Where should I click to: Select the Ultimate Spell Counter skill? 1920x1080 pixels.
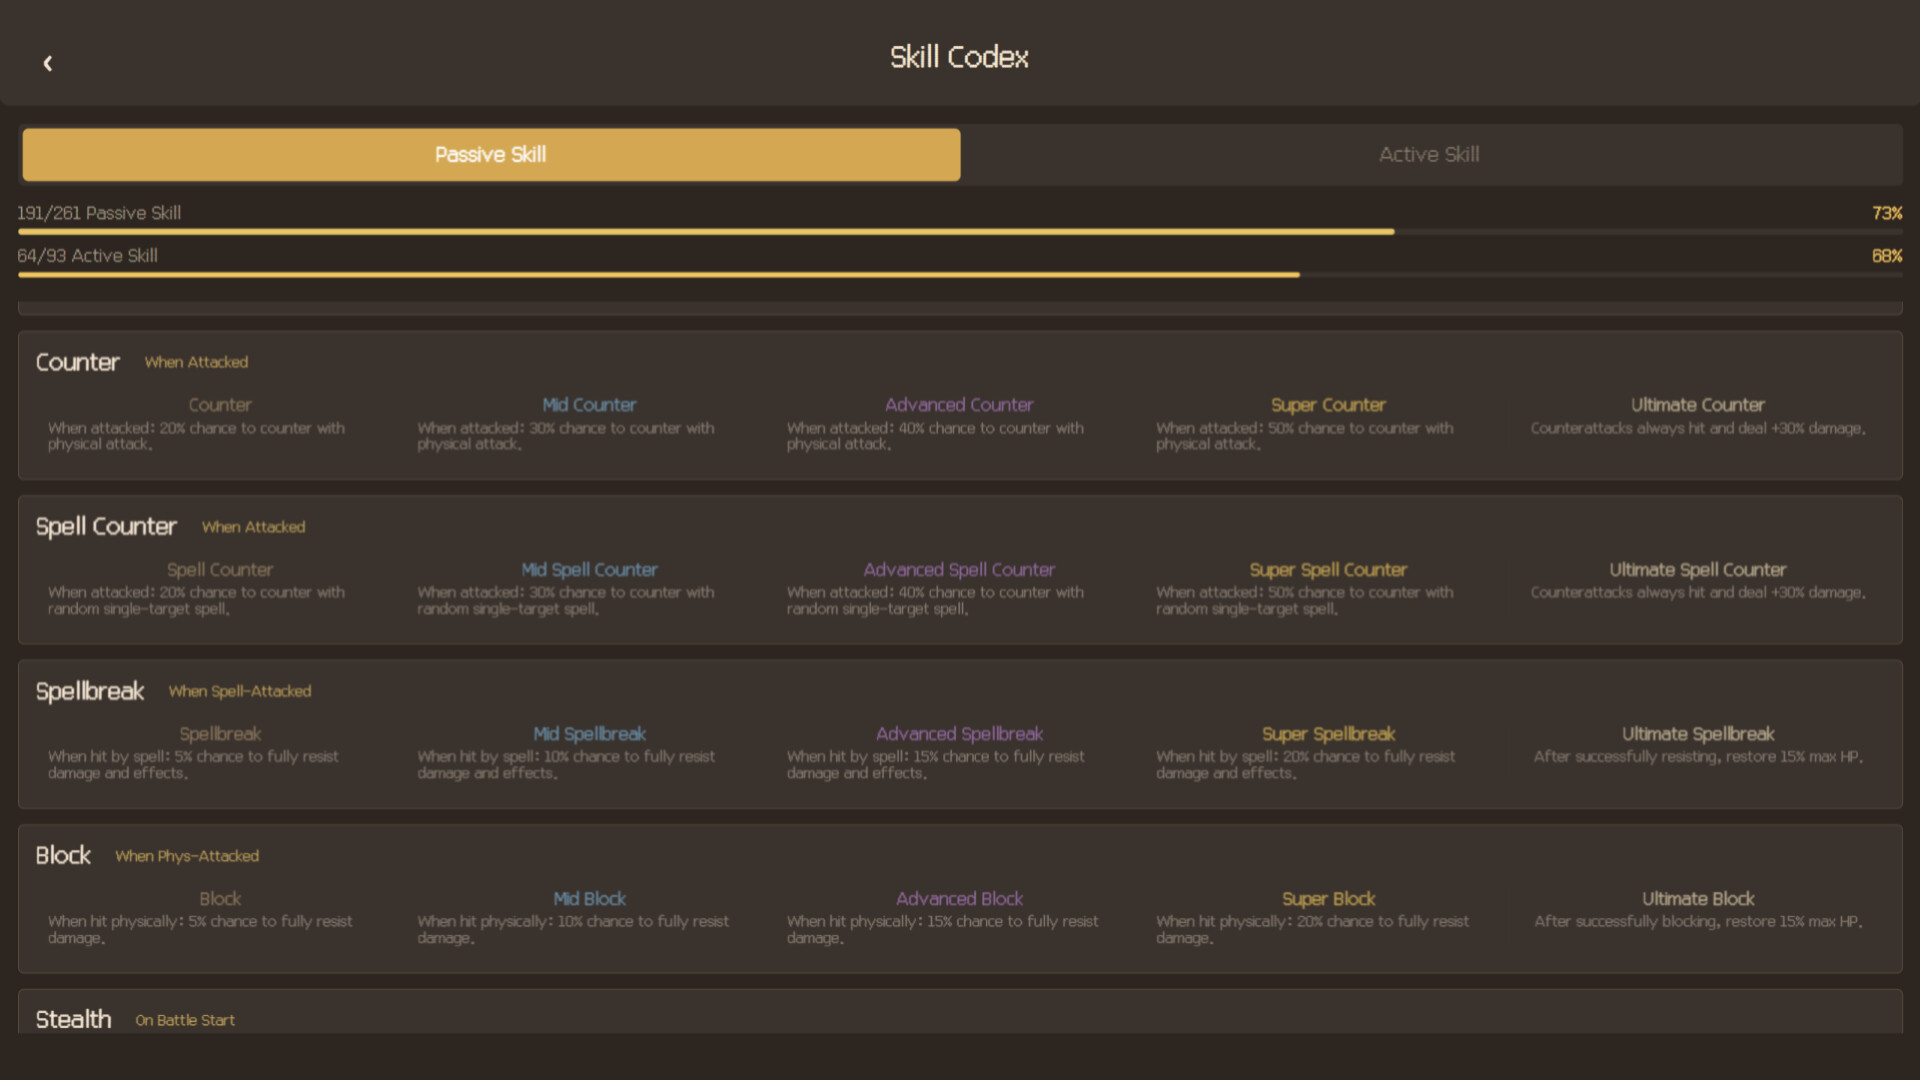1698,570
